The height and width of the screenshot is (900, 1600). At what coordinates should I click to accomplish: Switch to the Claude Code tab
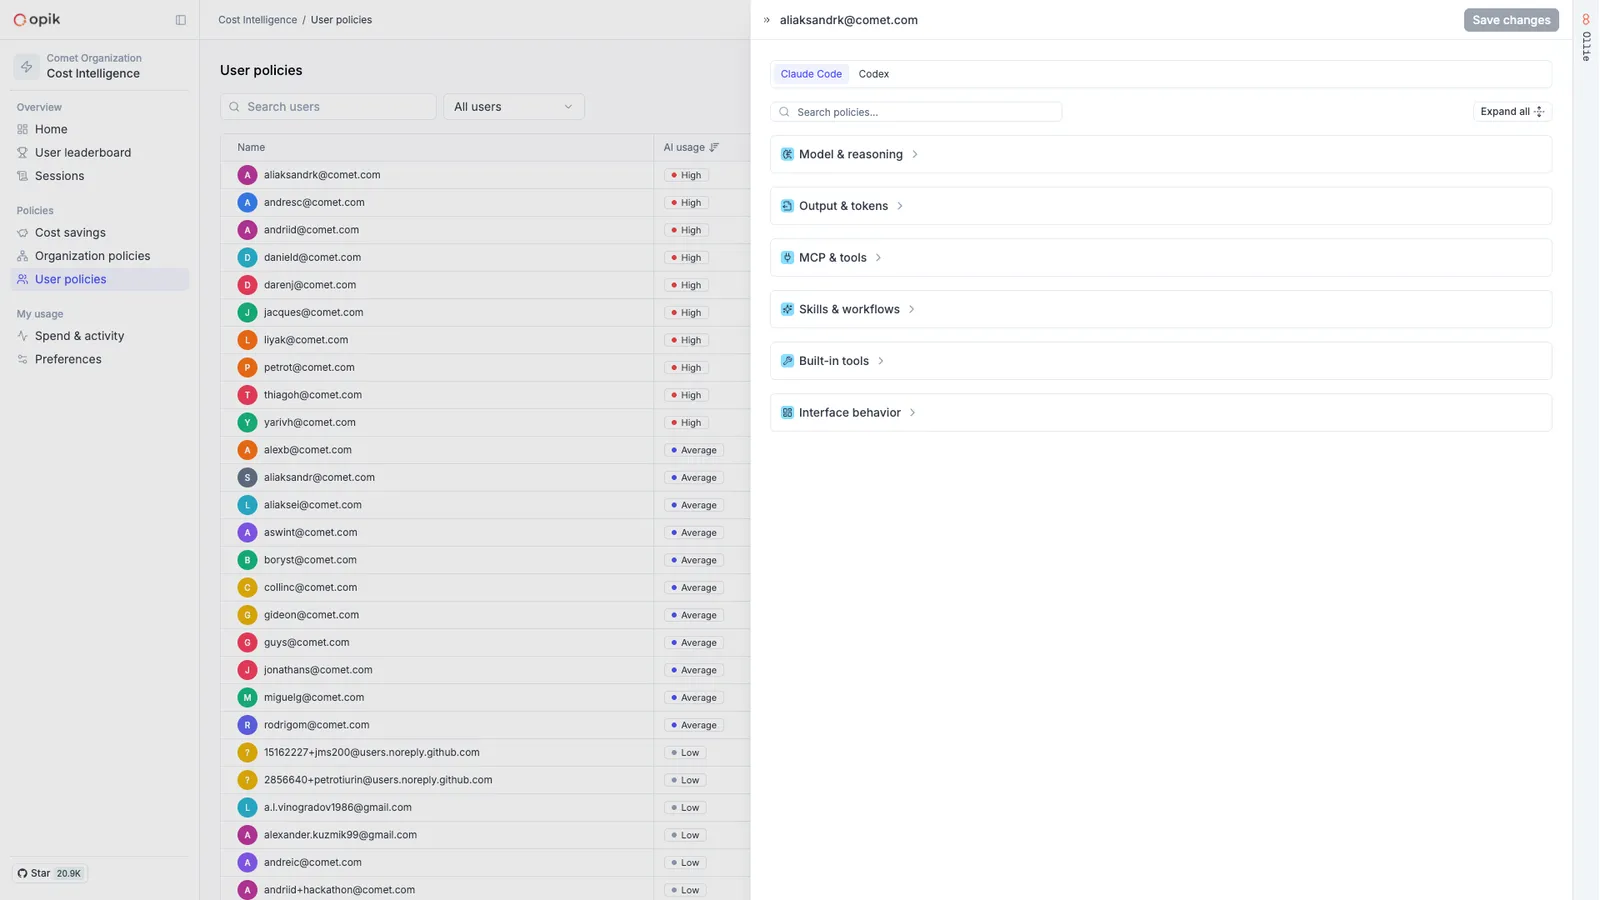[x=811, y=74]
